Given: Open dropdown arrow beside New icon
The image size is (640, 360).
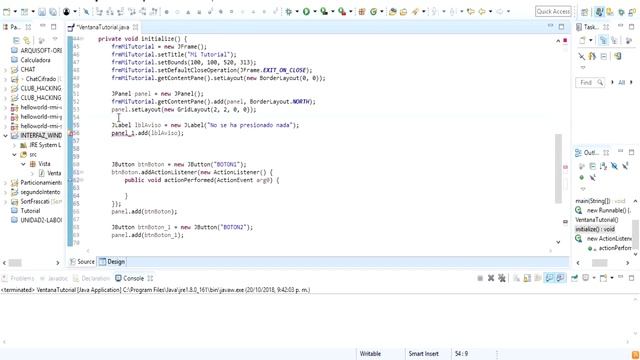Looking at the screenshot, I should click(x=15, y=12).
